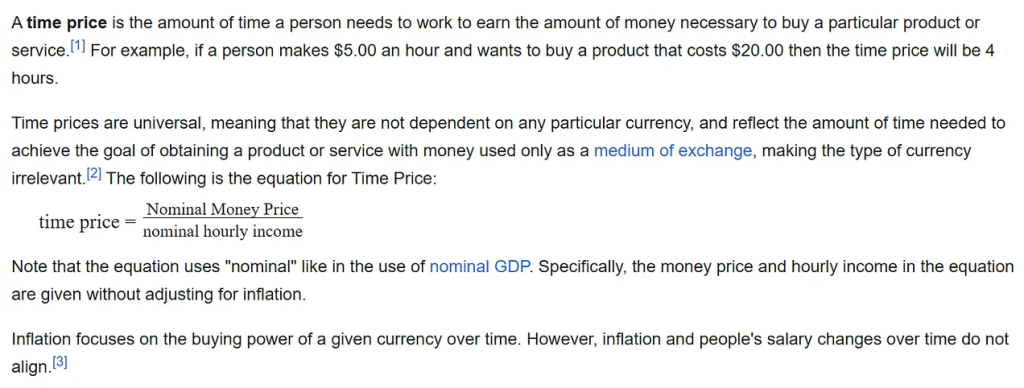Viewport: 1024px width, 388px height.
Task: Click the word 'hours.' ending the first paragraph
Action: point(35,78)
